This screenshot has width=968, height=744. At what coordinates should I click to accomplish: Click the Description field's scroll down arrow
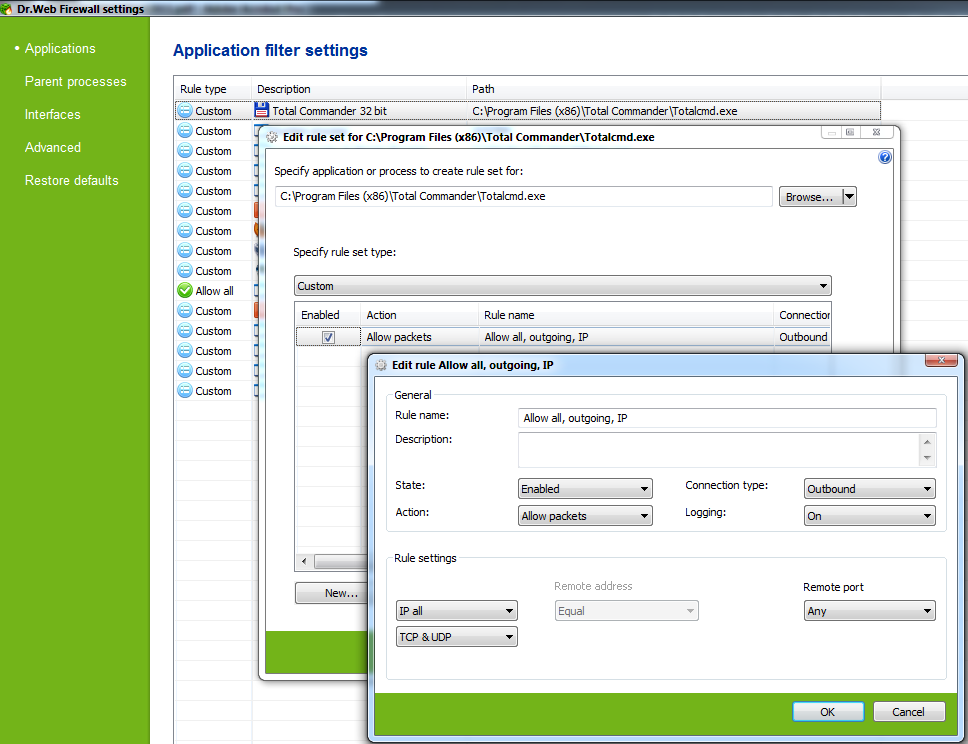coord(927,458)
